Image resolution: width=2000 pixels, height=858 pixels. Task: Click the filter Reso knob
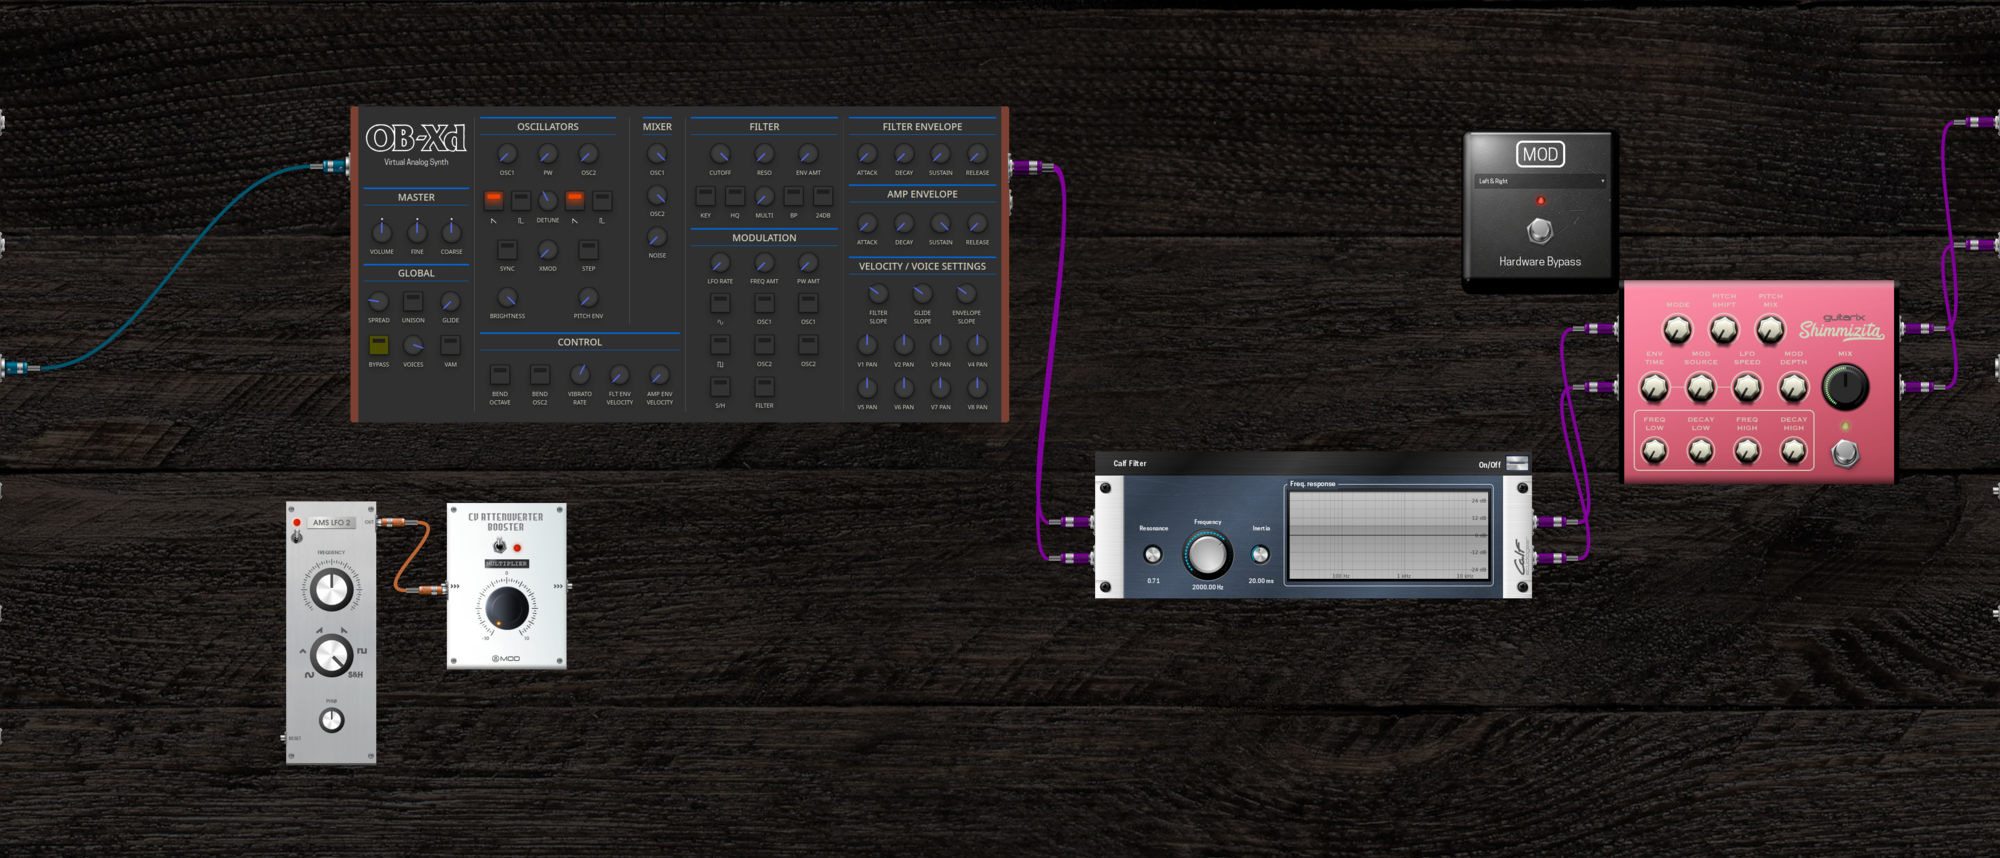point(764,154)
